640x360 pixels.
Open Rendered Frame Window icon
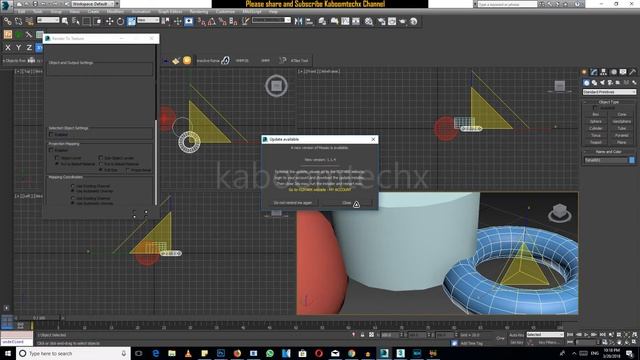(392, 21)
